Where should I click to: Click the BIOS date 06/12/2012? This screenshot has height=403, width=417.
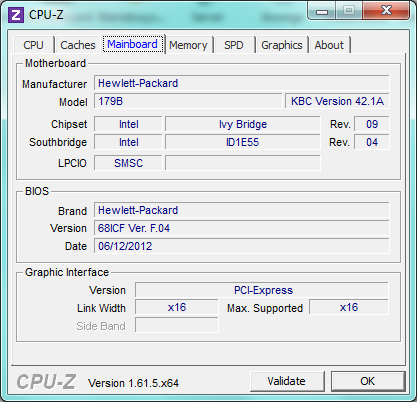point(242,246)
